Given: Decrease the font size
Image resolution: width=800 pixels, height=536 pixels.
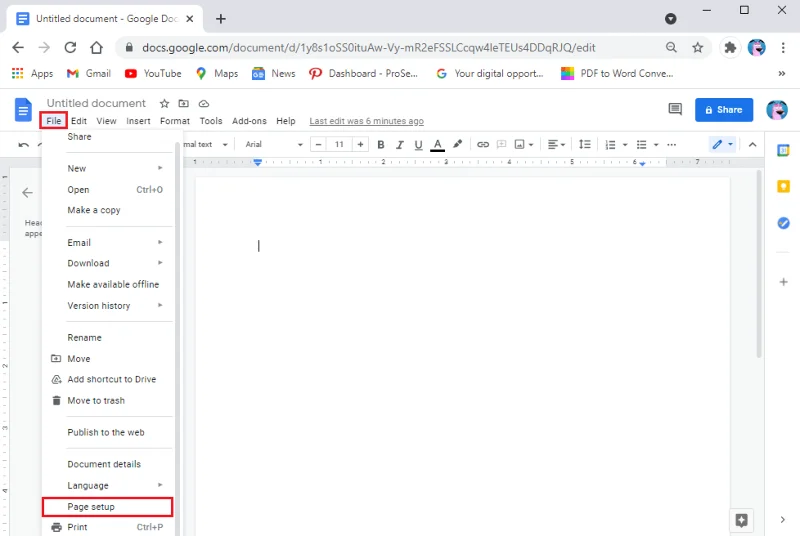Looking at the screenshot, I should click(x=318, y=144).
